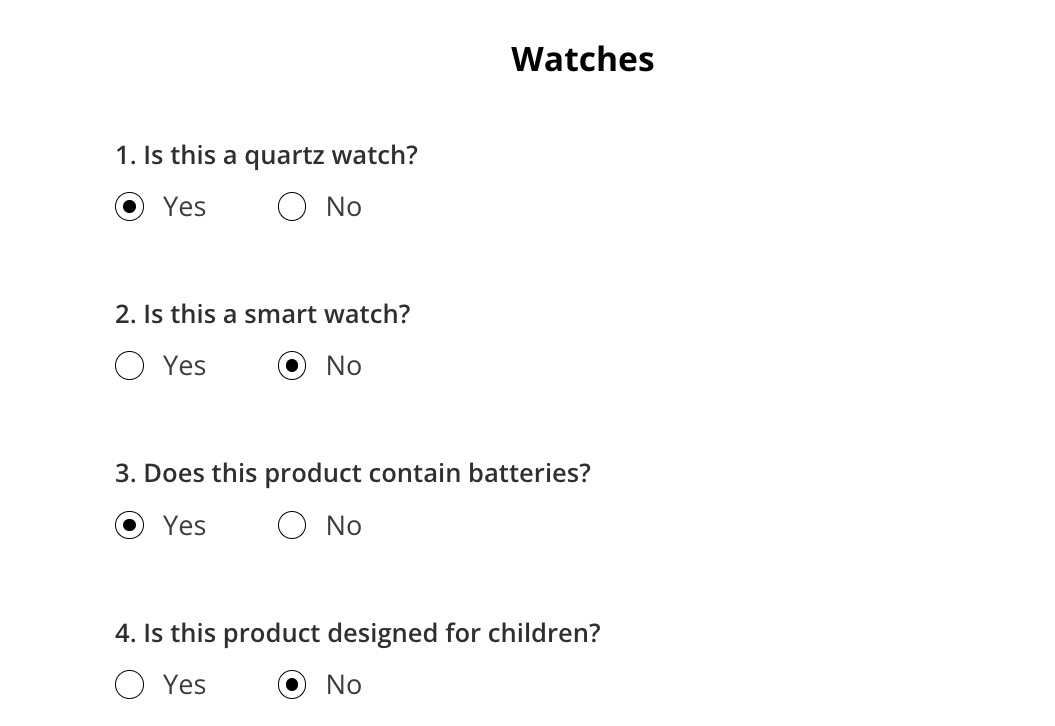The image size is (1055, 726).
Task: Click the 'Yes' label text under smart watch question
Action: 184,366
